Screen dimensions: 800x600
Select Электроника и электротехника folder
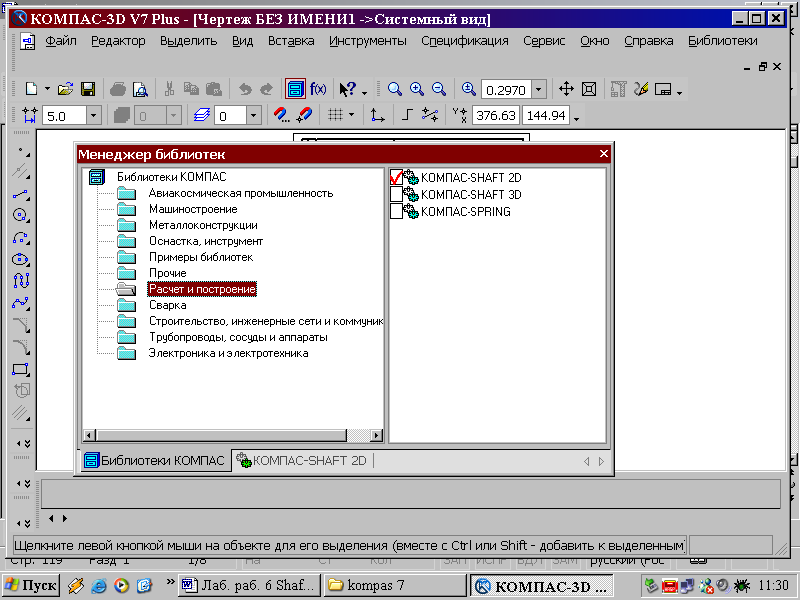coord(228,353)
